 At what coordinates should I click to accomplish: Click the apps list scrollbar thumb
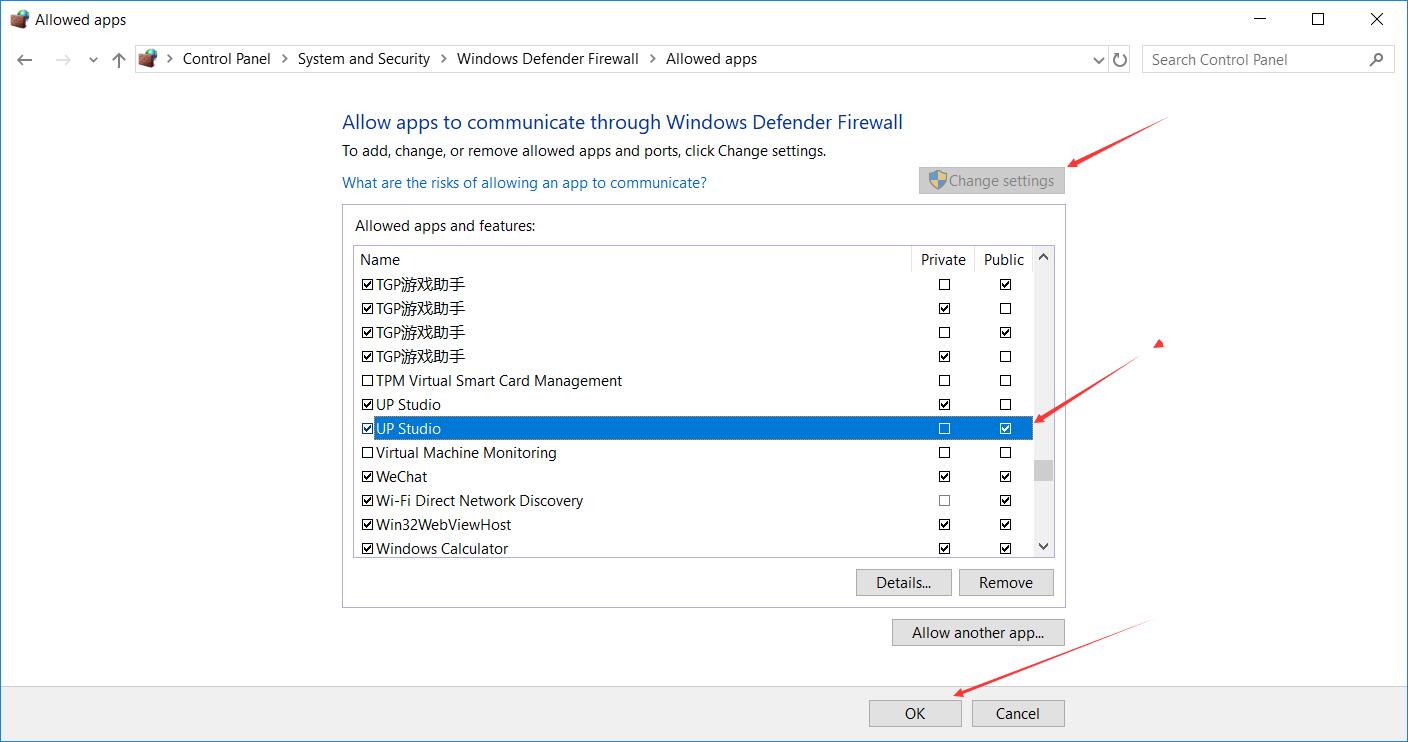(x=1043, y=470)
